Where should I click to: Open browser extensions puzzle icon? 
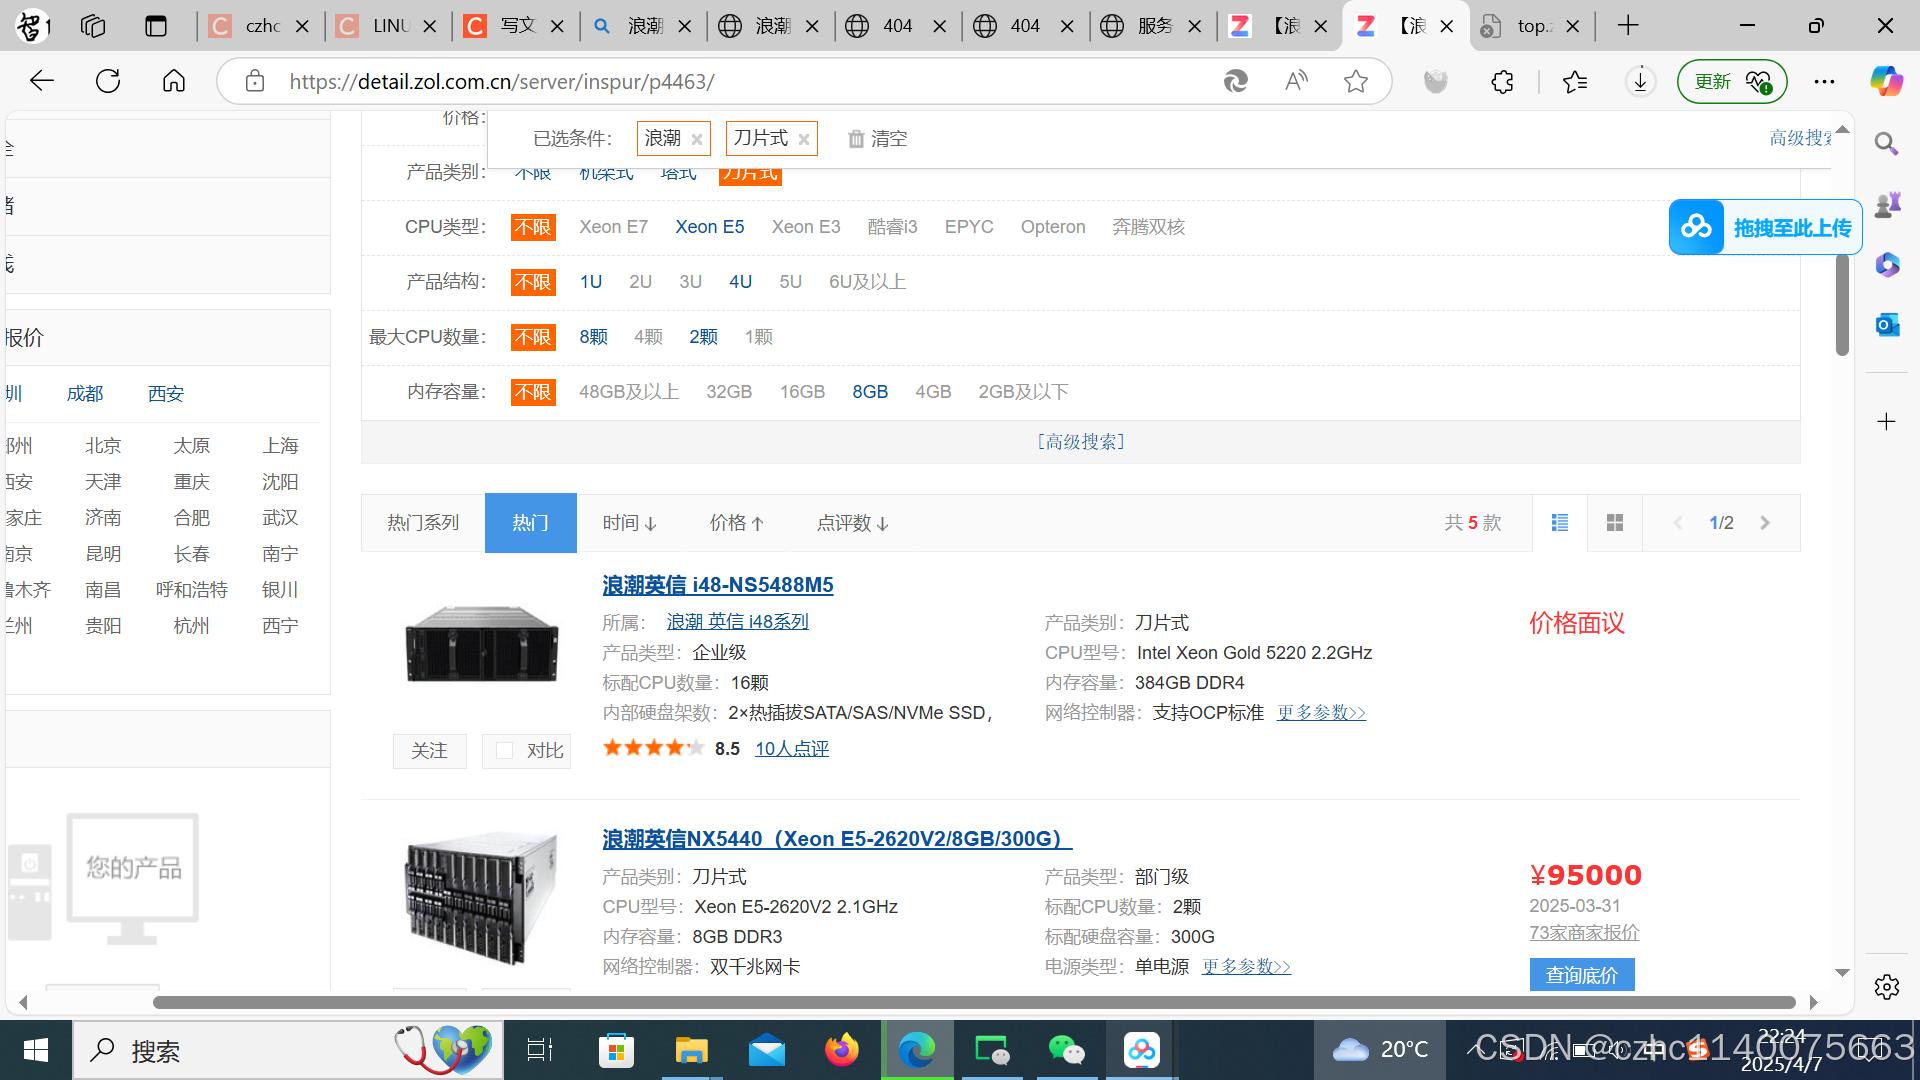(x=1502, y=82)
